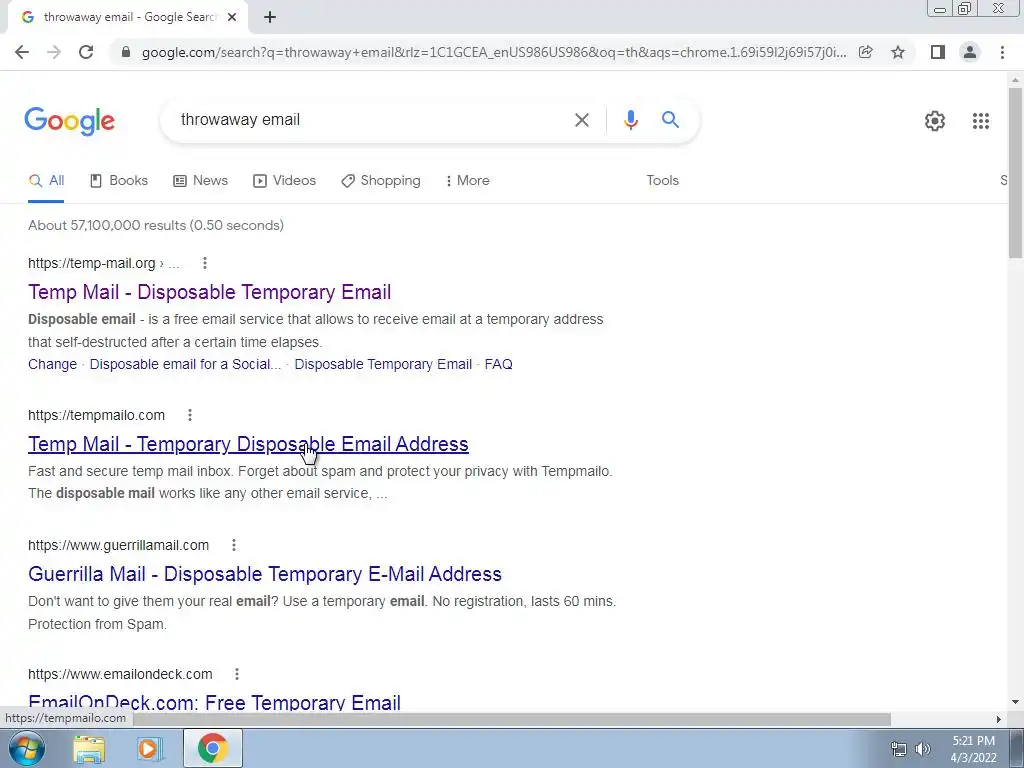Open Chrome side panel icon

coord(938,52)
